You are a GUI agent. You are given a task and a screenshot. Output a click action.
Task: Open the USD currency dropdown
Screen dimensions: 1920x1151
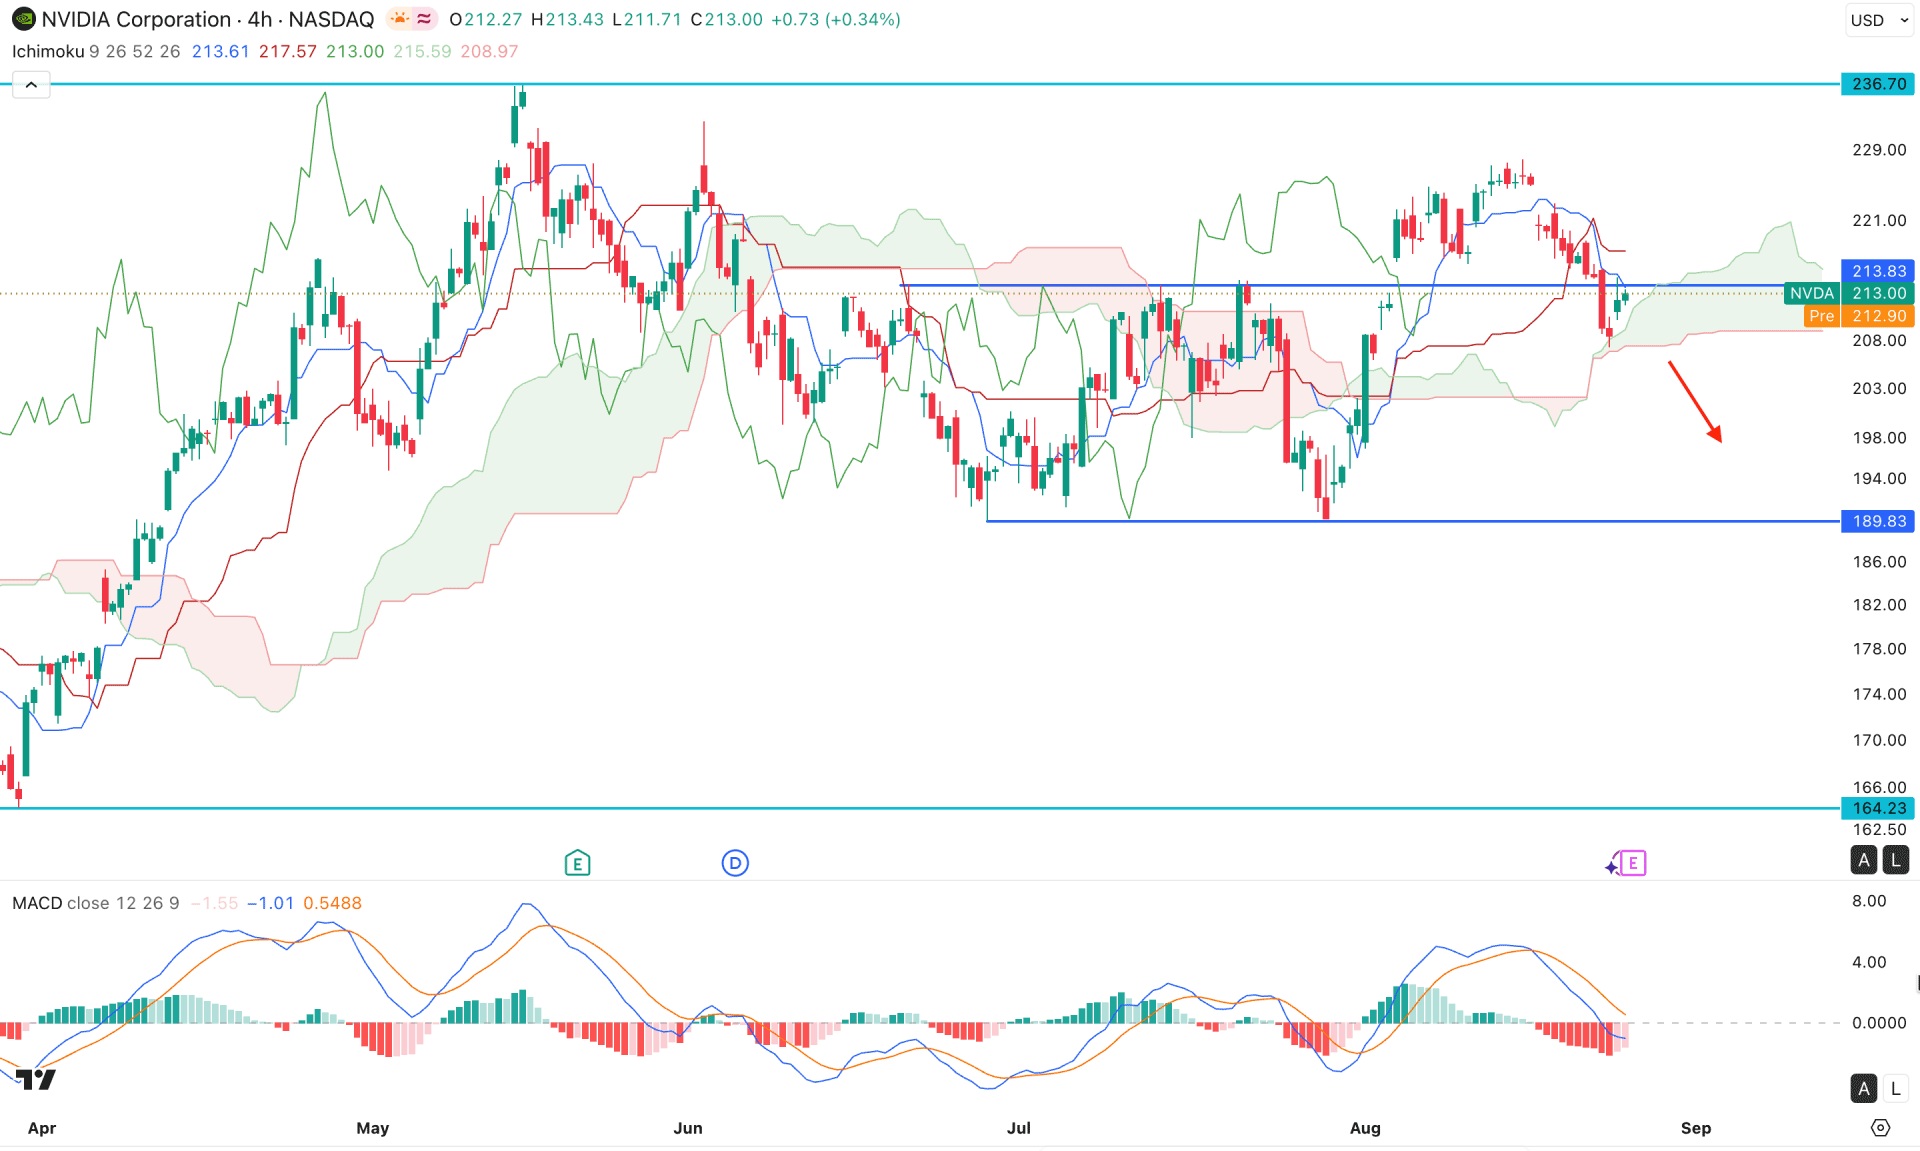[1879, 20]
